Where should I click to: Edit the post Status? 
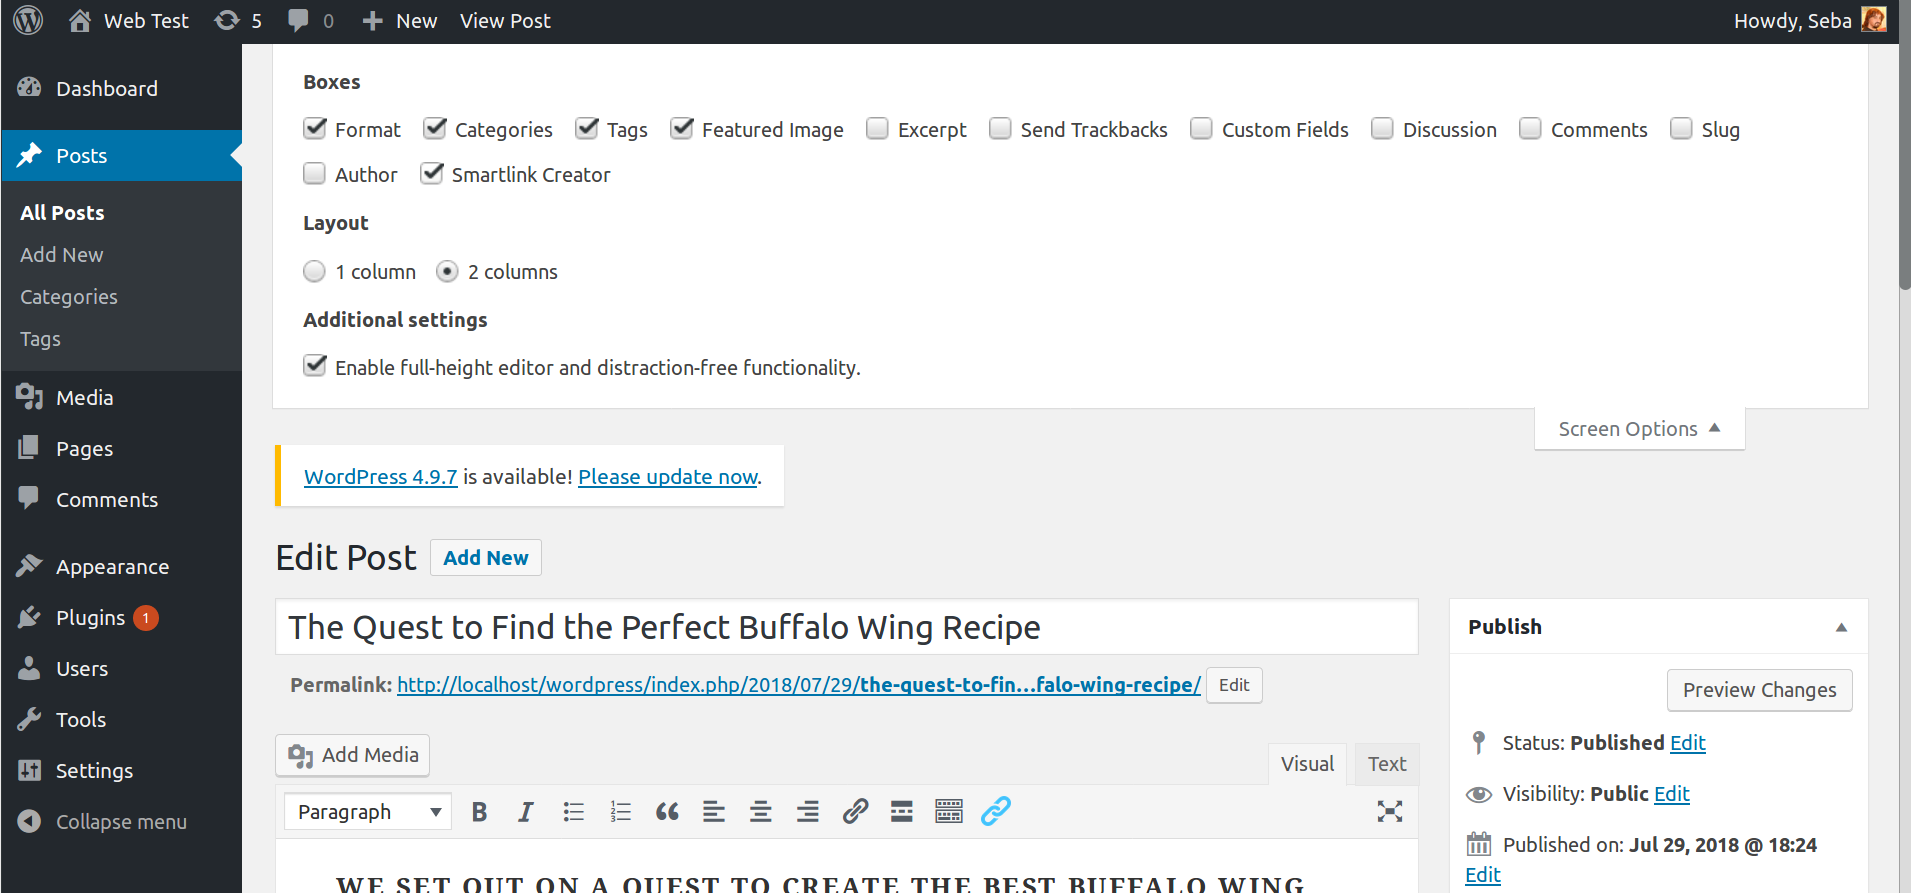(x=1688, y=743)
